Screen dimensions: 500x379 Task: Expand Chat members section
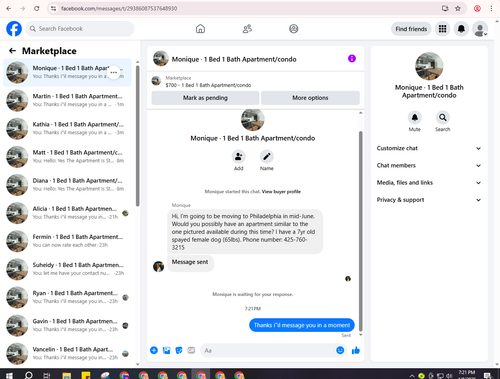coord(429,166)
